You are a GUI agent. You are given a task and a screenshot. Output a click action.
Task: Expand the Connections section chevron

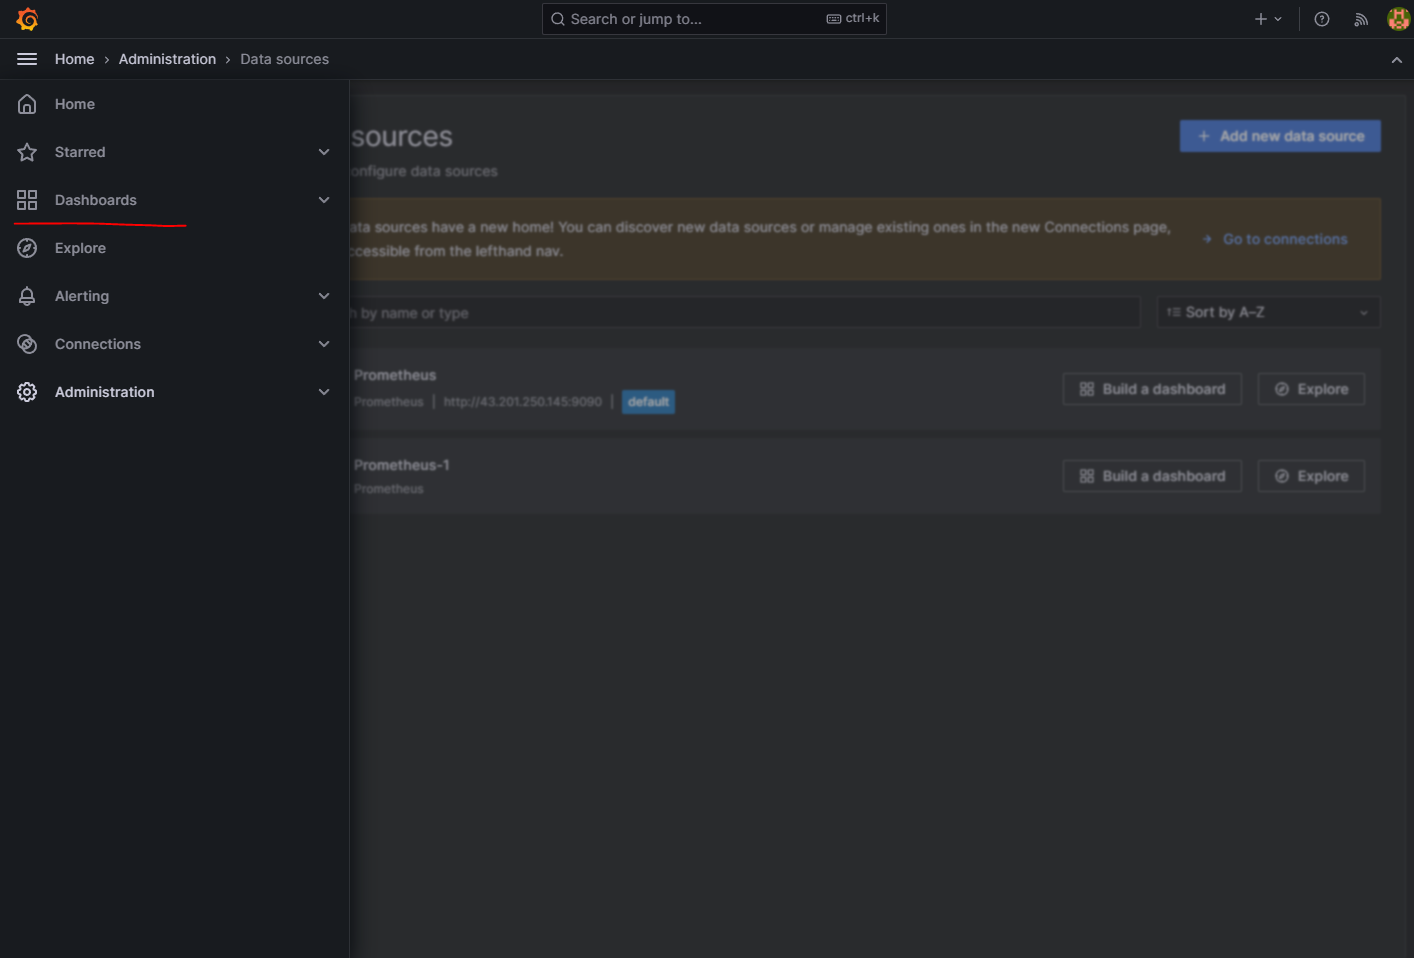(x=324, y=344)
